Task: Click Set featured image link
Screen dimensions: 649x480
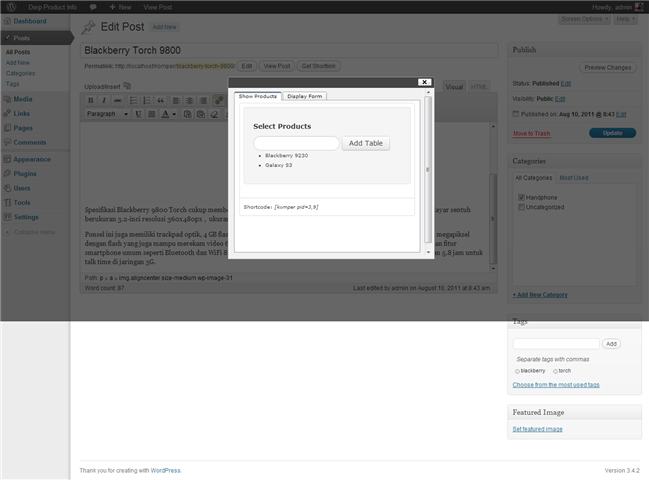Action: 537,429
